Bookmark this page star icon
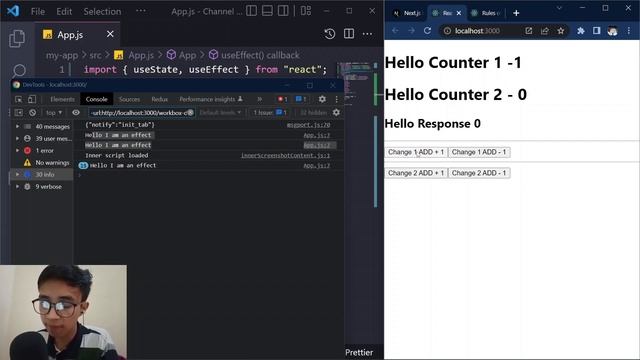This screenshot has height=360, width=640. (x=561, y=31)
